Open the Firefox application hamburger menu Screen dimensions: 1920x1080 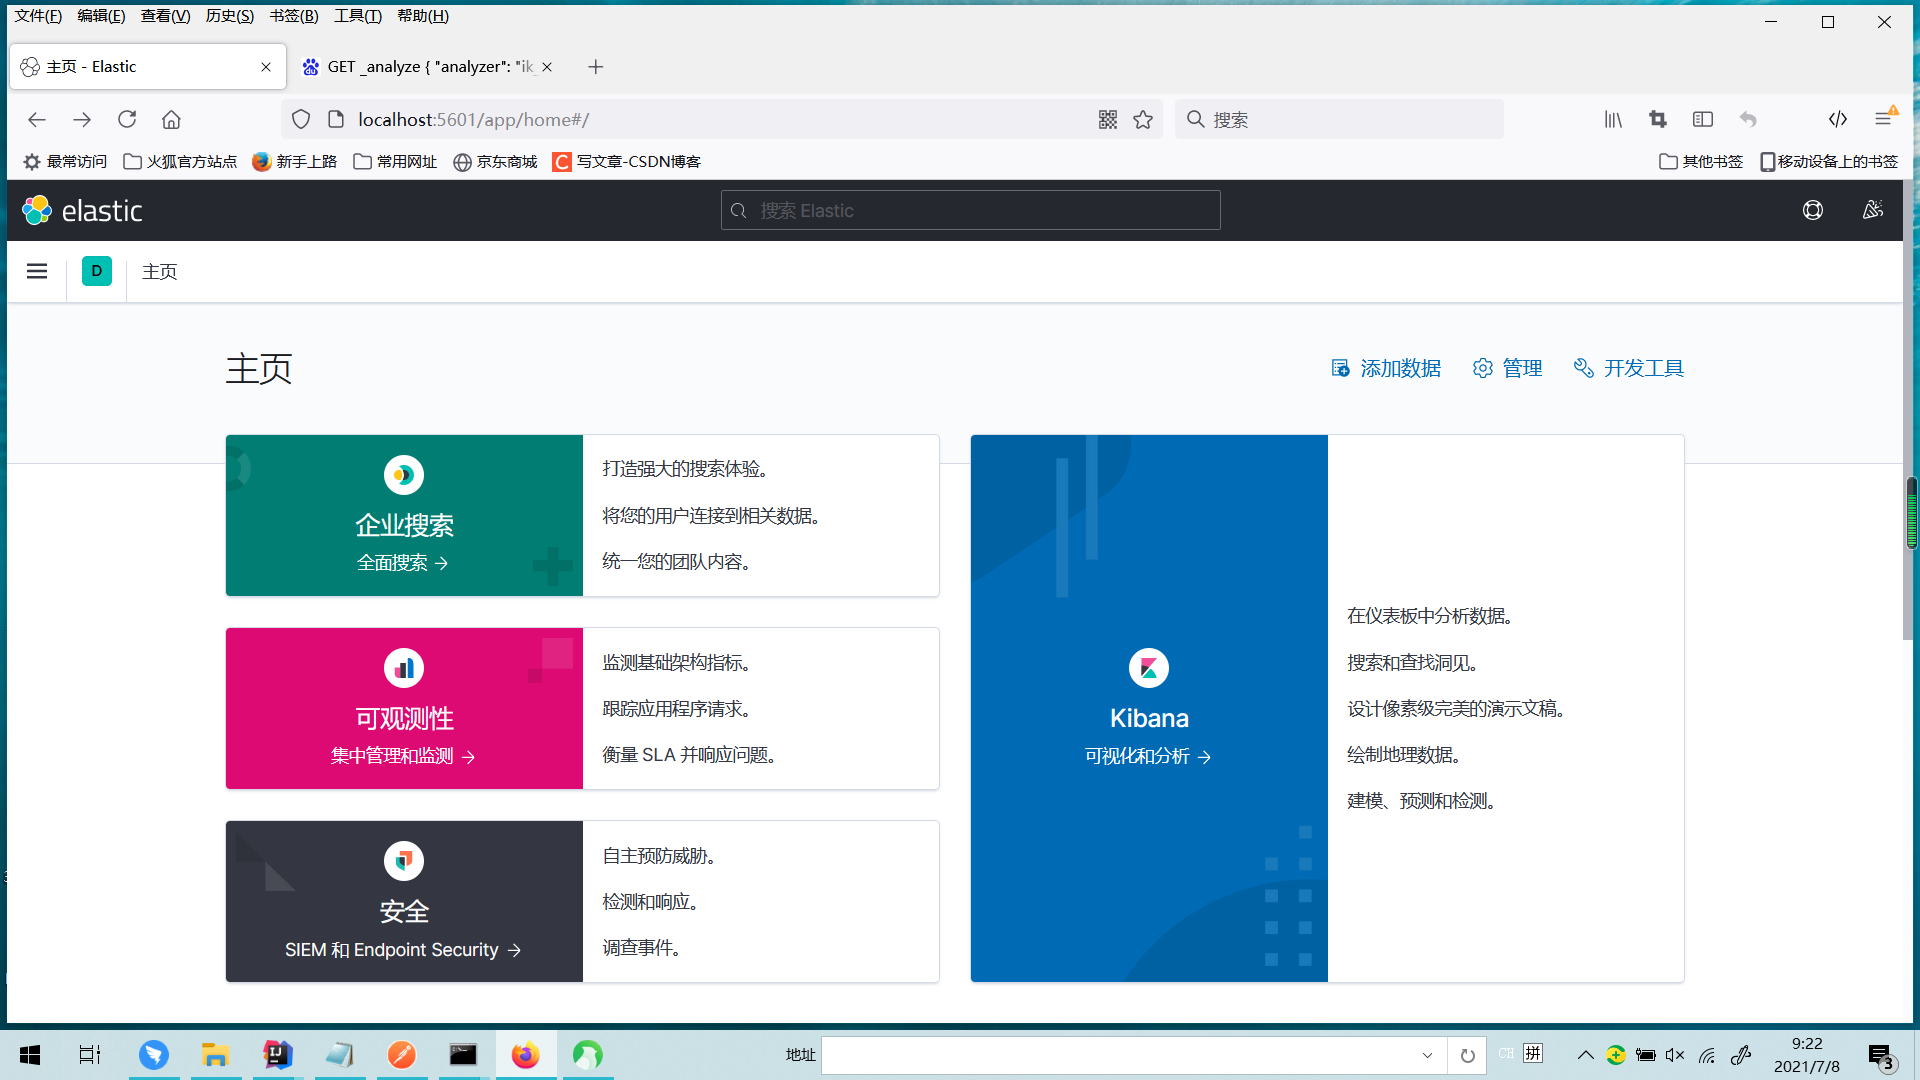[1883, 120]
